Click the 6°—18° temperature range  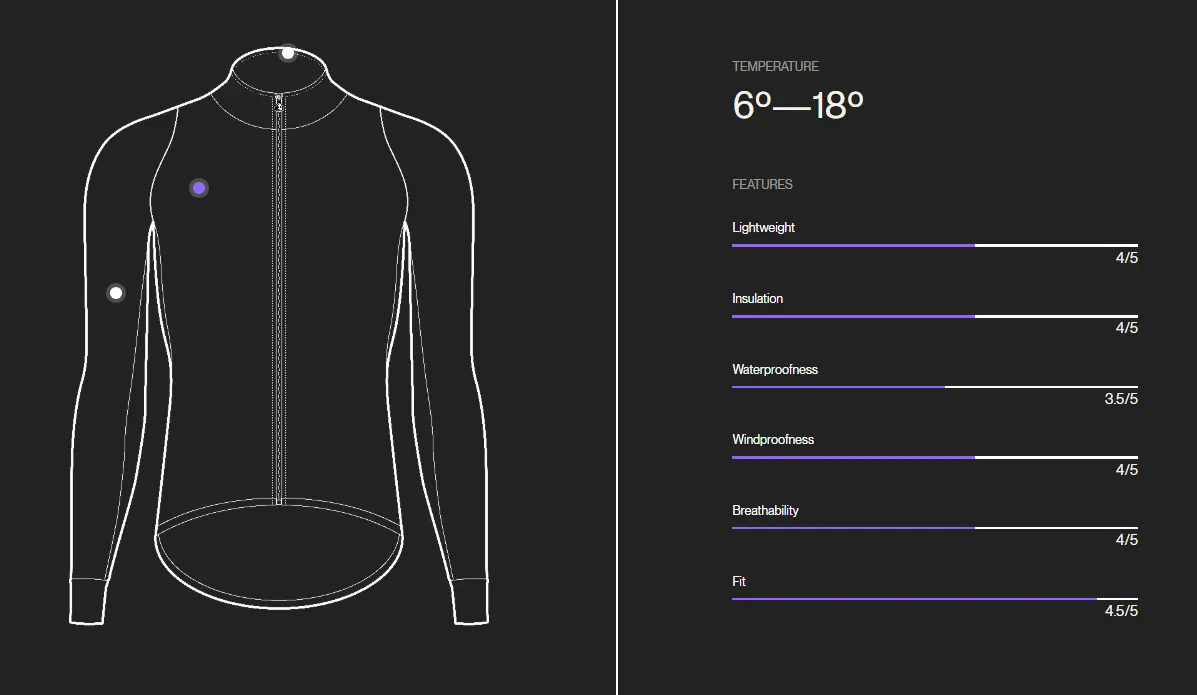click(798, 105)
